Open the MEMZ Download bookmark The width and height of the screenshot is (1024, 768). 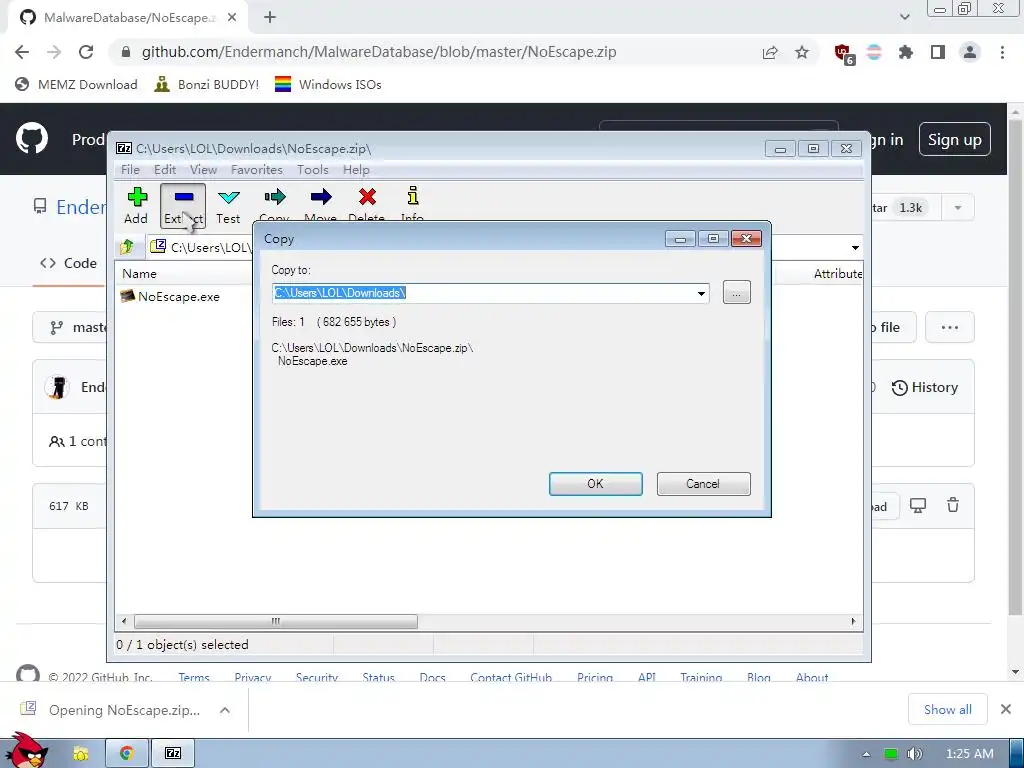[x=76, y=84]
